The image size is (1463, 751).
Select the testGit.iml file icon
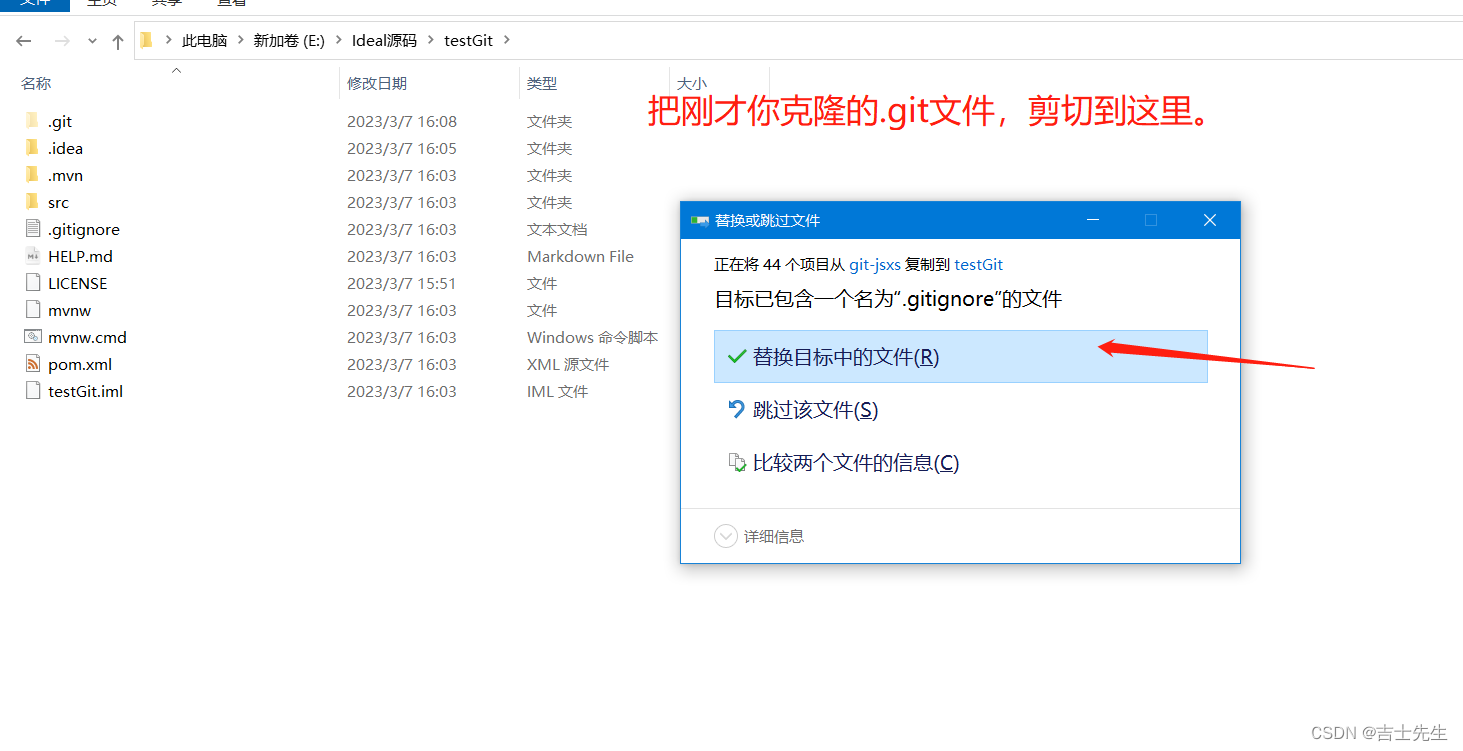[x=32, y=391]
